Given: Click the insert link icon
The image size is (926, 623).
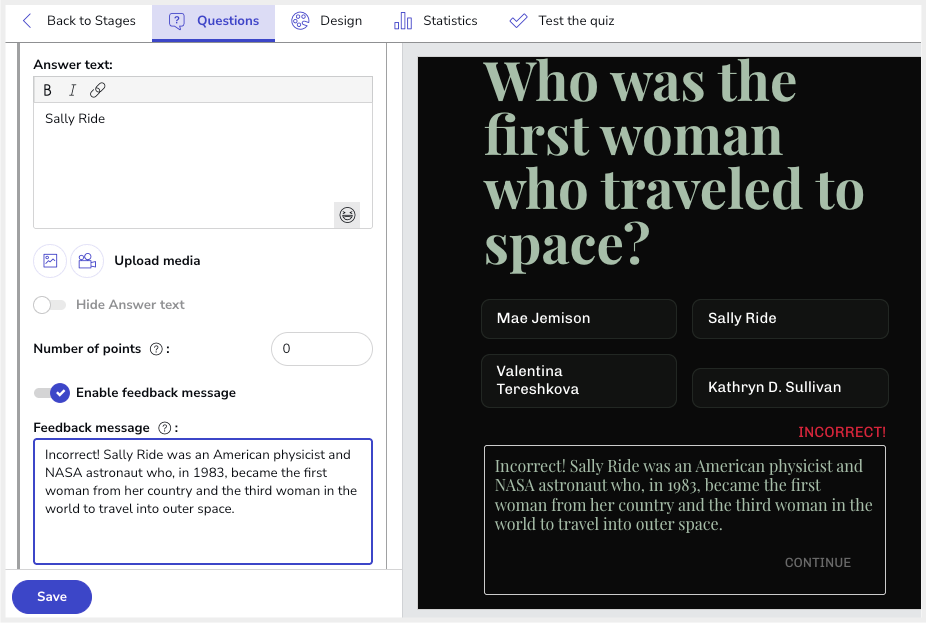Looking at the screenshot, I should 97,90.
